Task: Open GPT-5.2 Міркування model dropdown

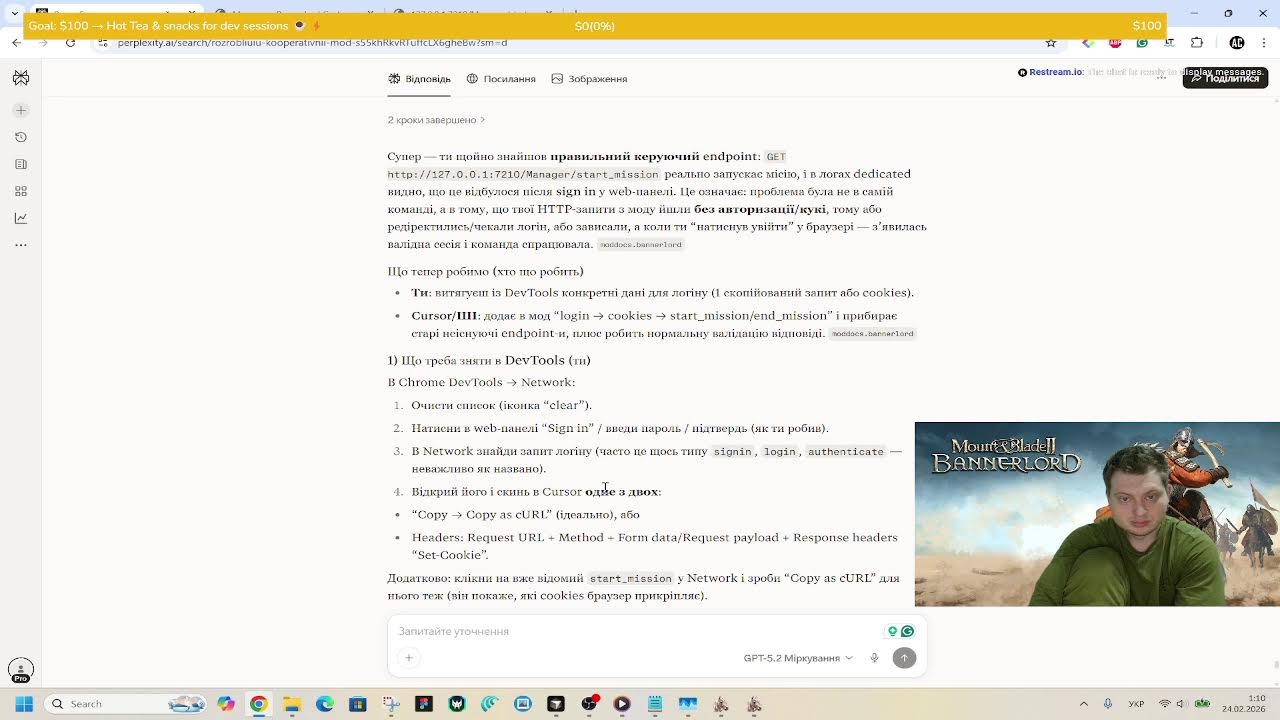Action: pos(798,658)
